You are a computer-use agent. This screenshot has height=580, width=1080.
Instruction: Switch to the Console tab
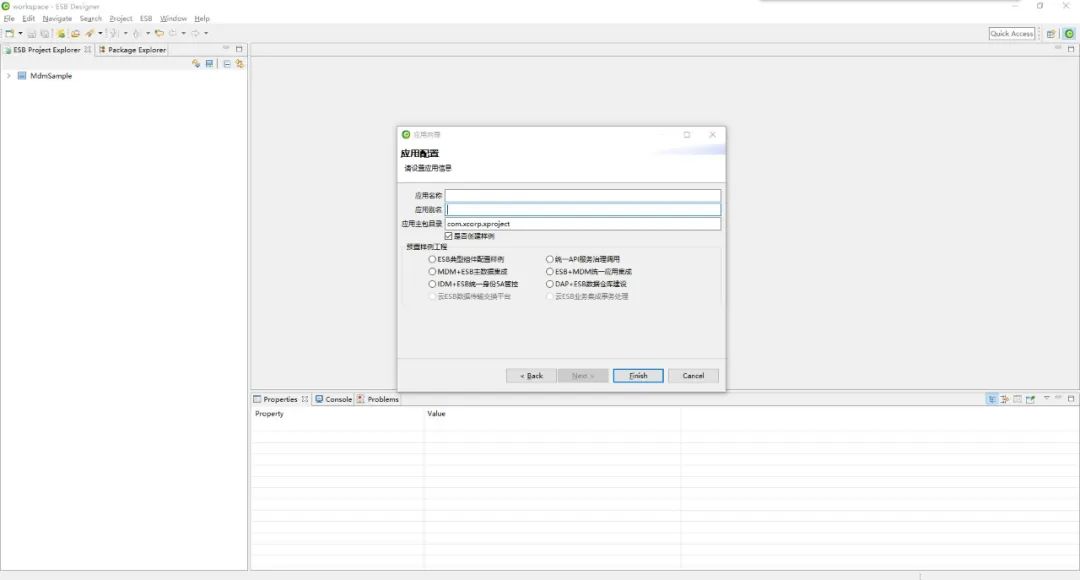pyautogui.click(x=333, y=399)
